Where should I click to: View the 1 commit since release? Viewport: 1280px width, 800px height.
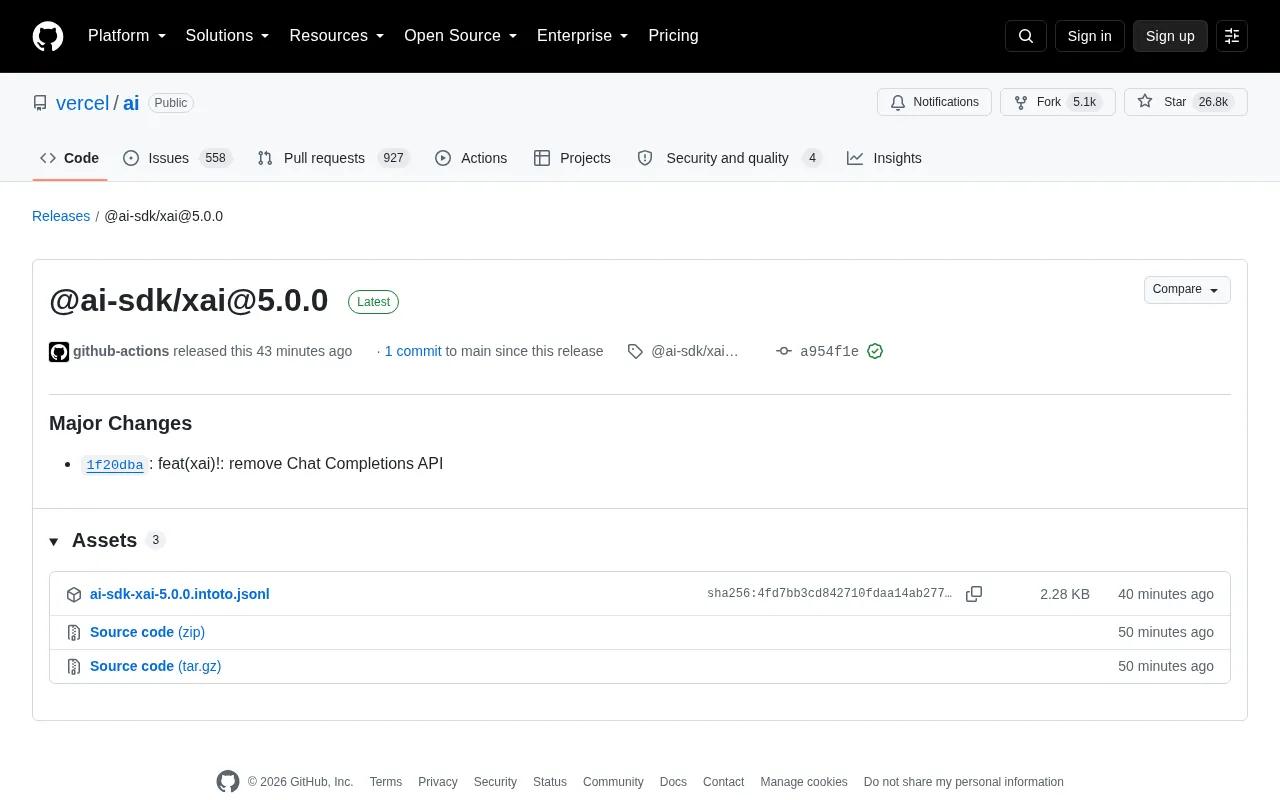413,351
